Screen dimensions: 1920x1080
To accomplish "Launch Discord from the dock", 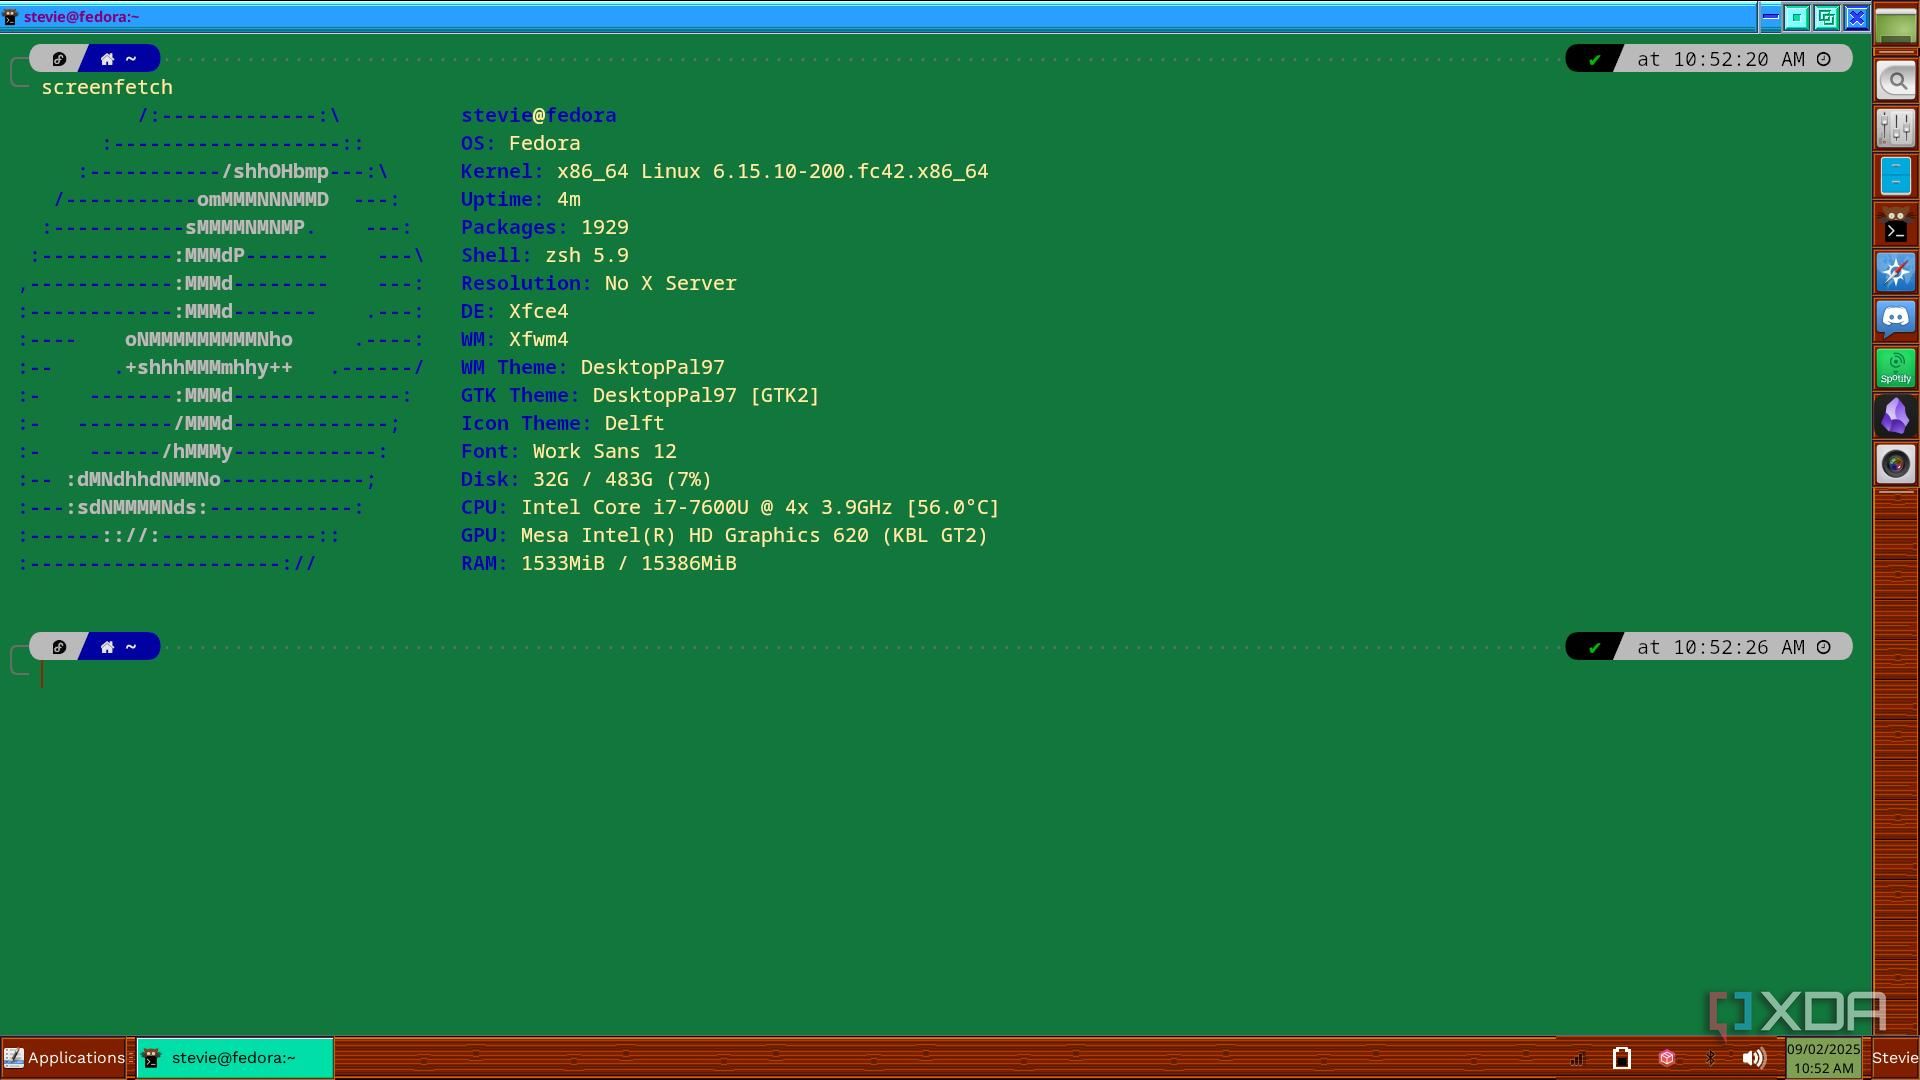I will (1896, 319).
